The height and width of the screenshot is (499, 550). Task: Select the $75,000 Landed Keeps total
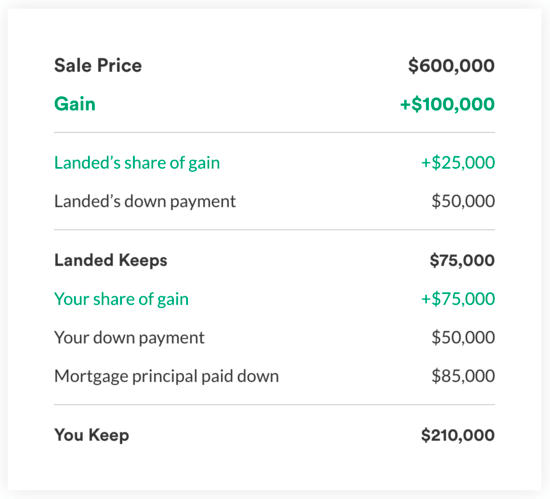point(462,260)
